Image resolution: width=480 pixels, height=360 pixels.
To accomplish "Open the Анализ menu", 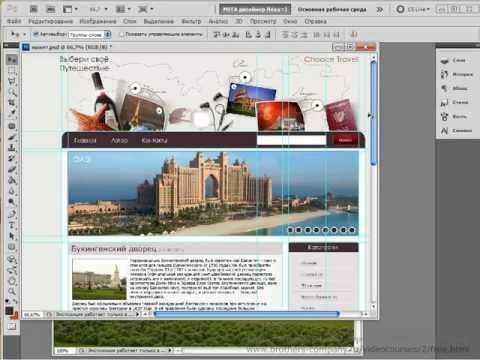I will (218, 21).
